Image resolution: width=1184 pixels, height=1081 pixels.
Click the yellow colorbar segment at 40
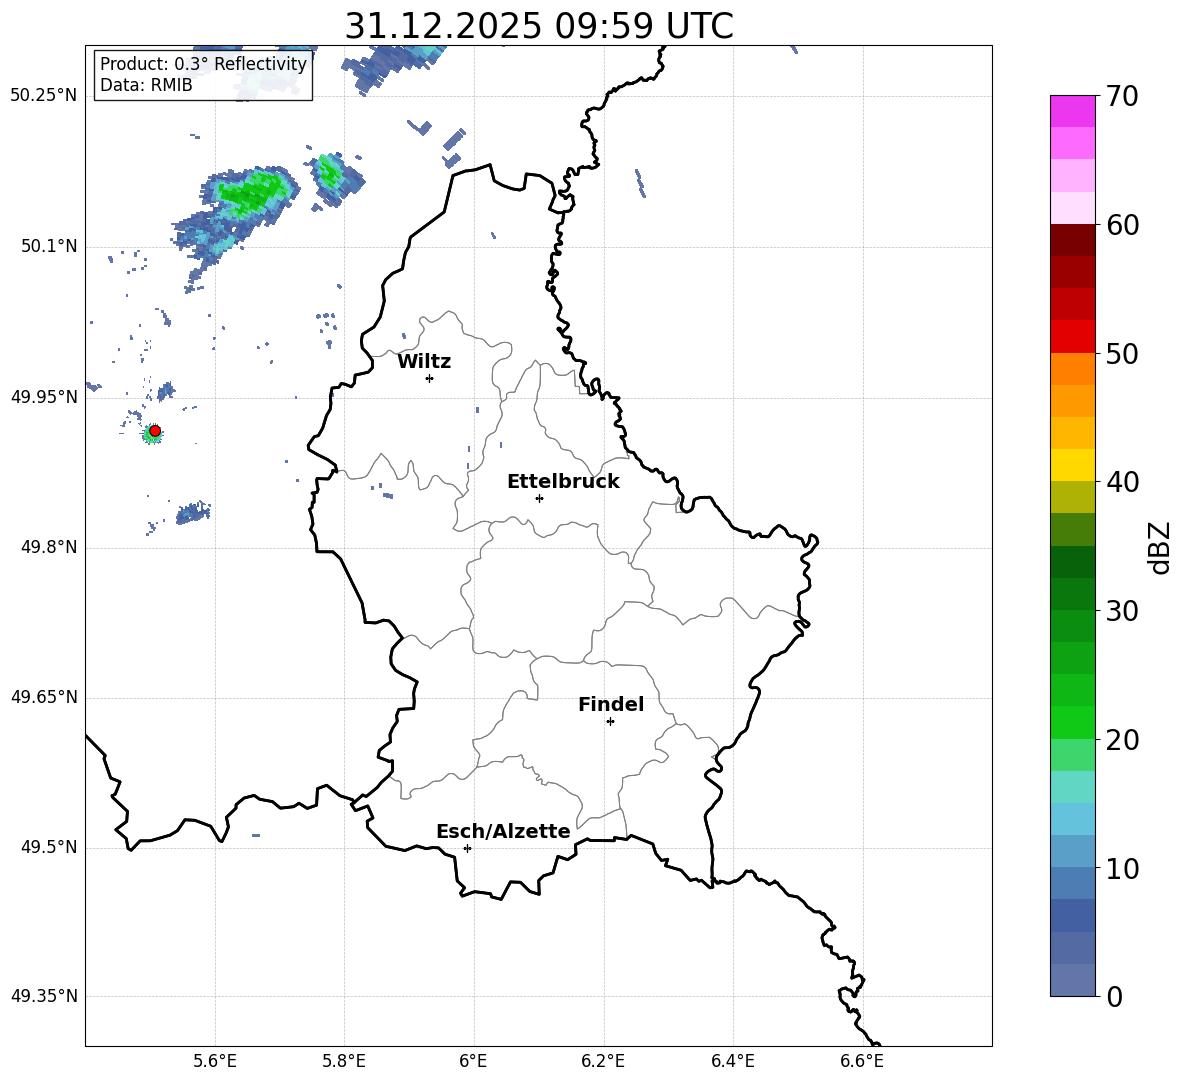tap(1073, 466)
